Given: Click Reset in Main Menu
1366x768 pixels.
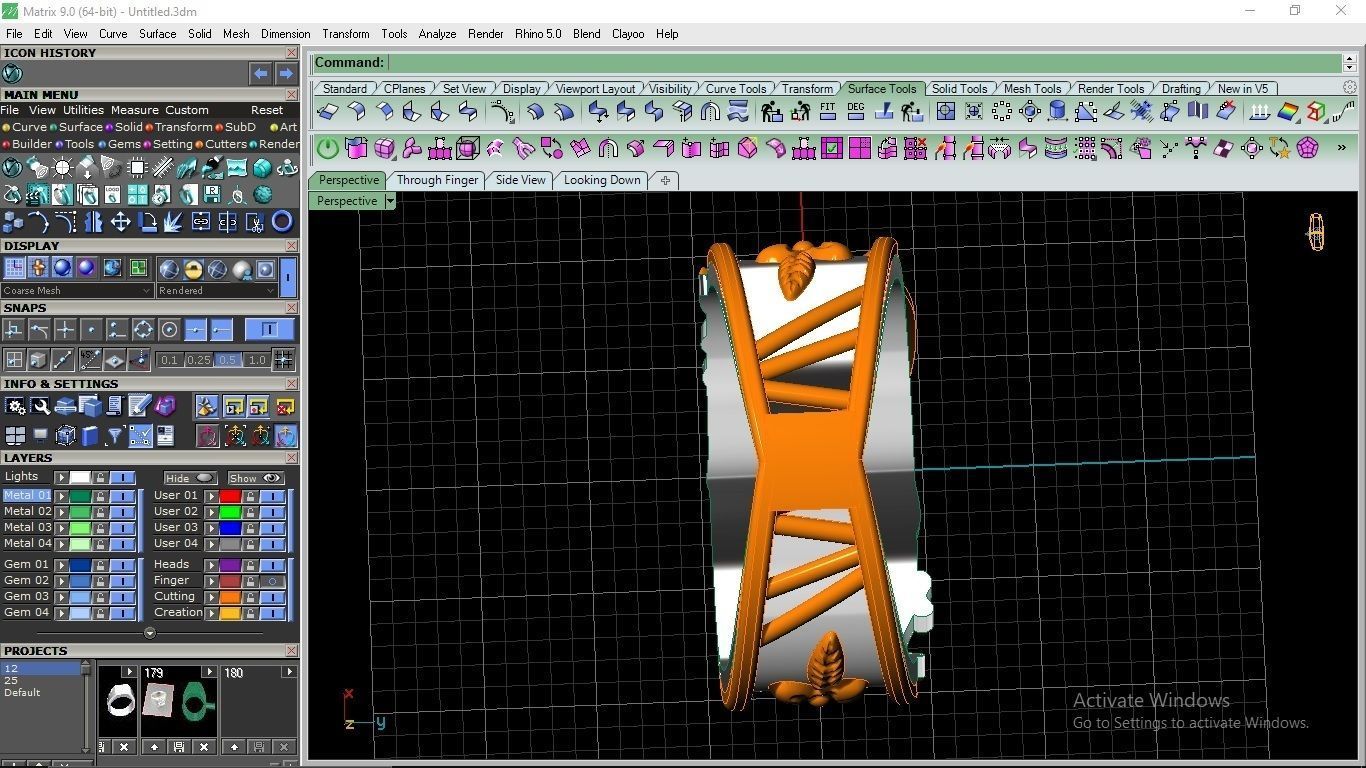Looking at the screenshot, I should tap(267, 110).
